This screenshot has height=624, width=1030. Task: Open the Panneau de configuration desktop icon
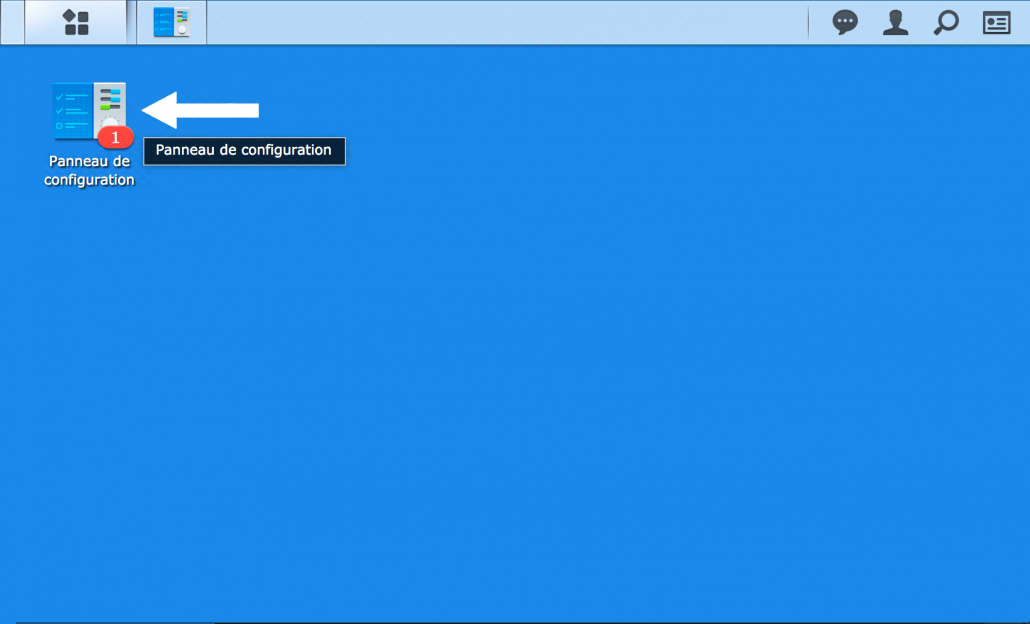[89, 112]
